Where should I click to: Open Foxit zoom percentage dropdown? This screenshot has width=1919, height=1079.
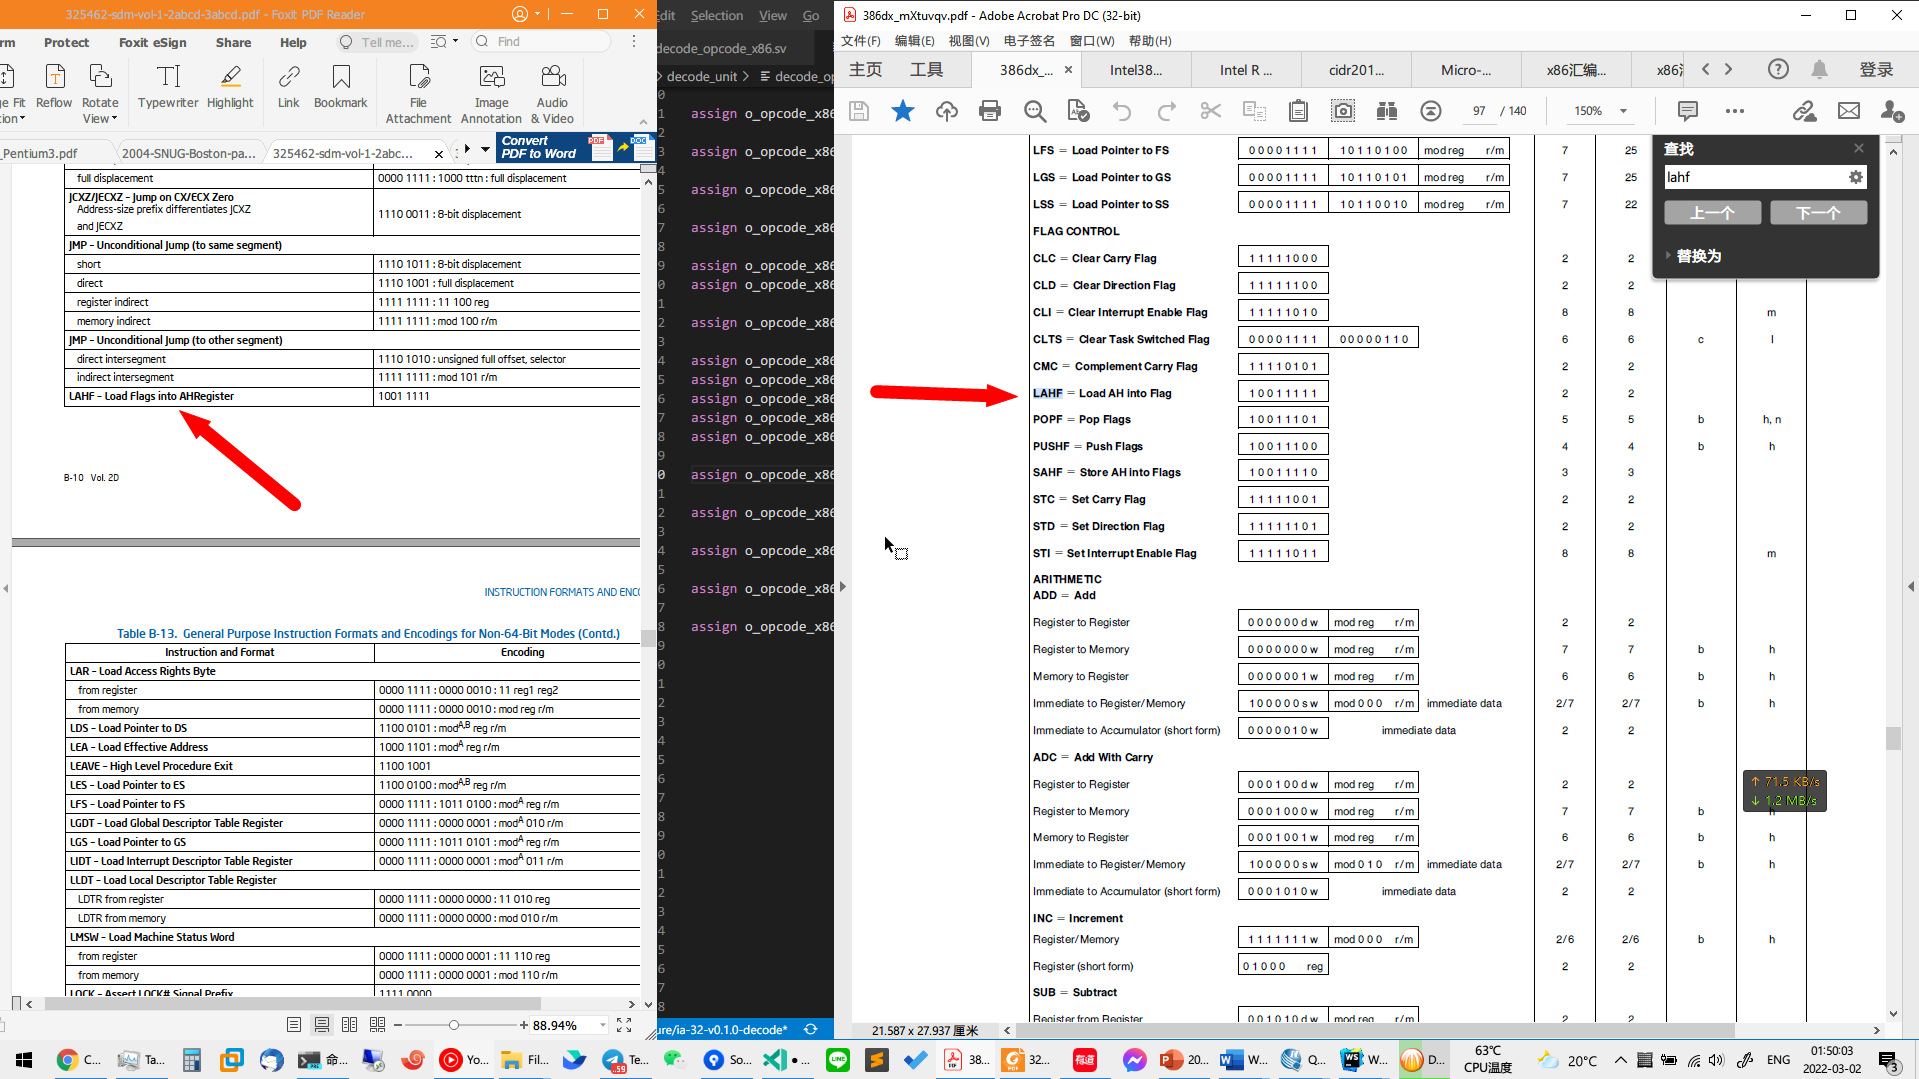click(602, 1025)
